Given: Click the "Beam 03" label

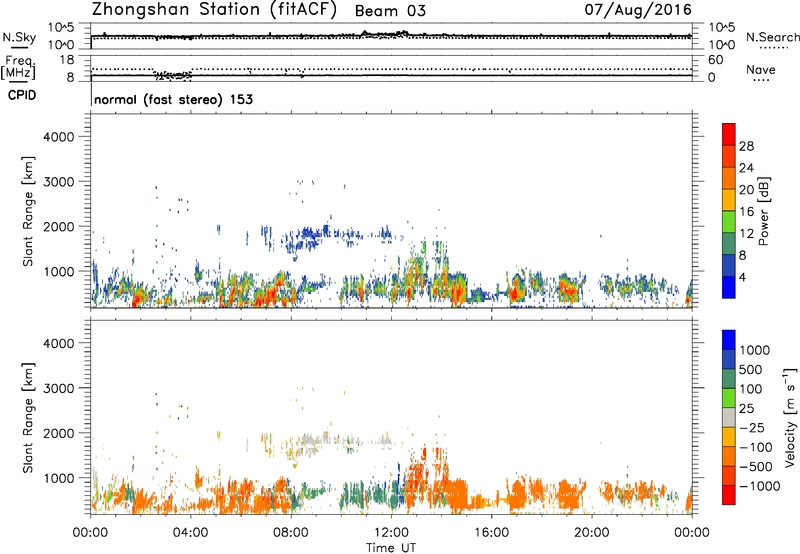Looking at the screenshot, I should click(390, 11).
